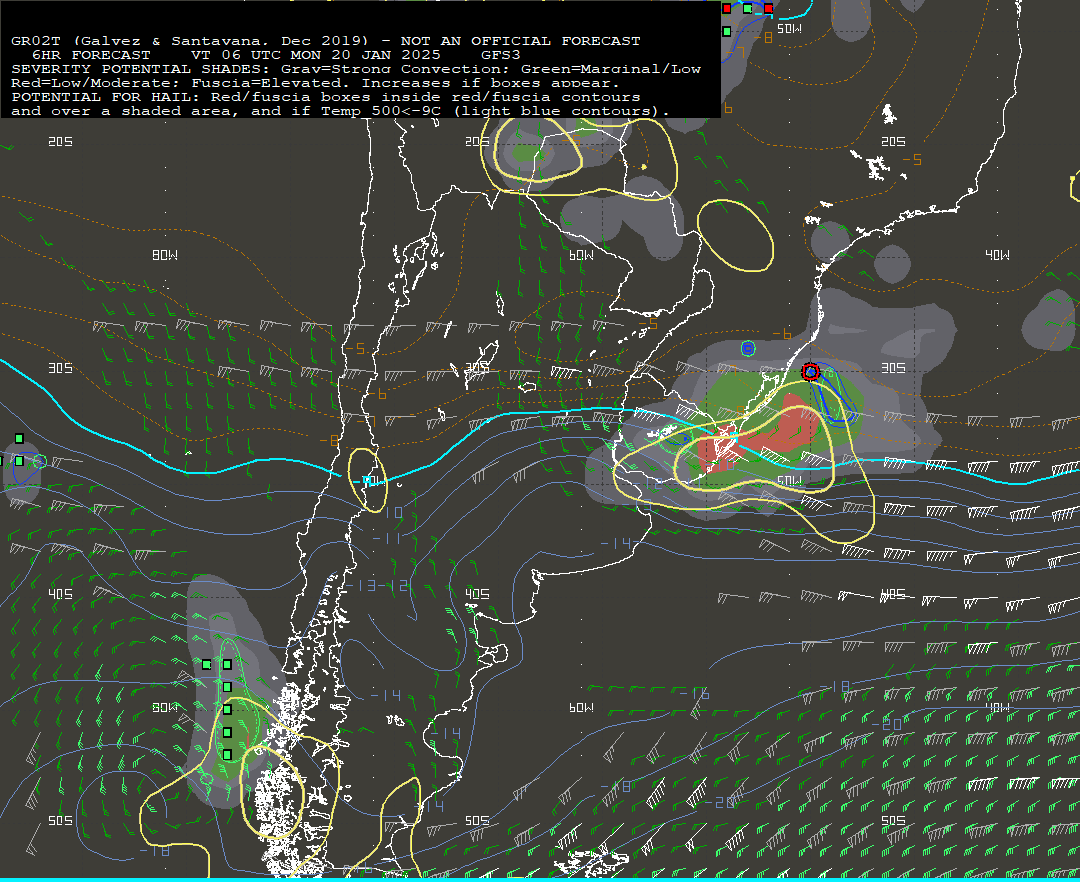Click the topmost square of the five-square green column

pos(227,664)
